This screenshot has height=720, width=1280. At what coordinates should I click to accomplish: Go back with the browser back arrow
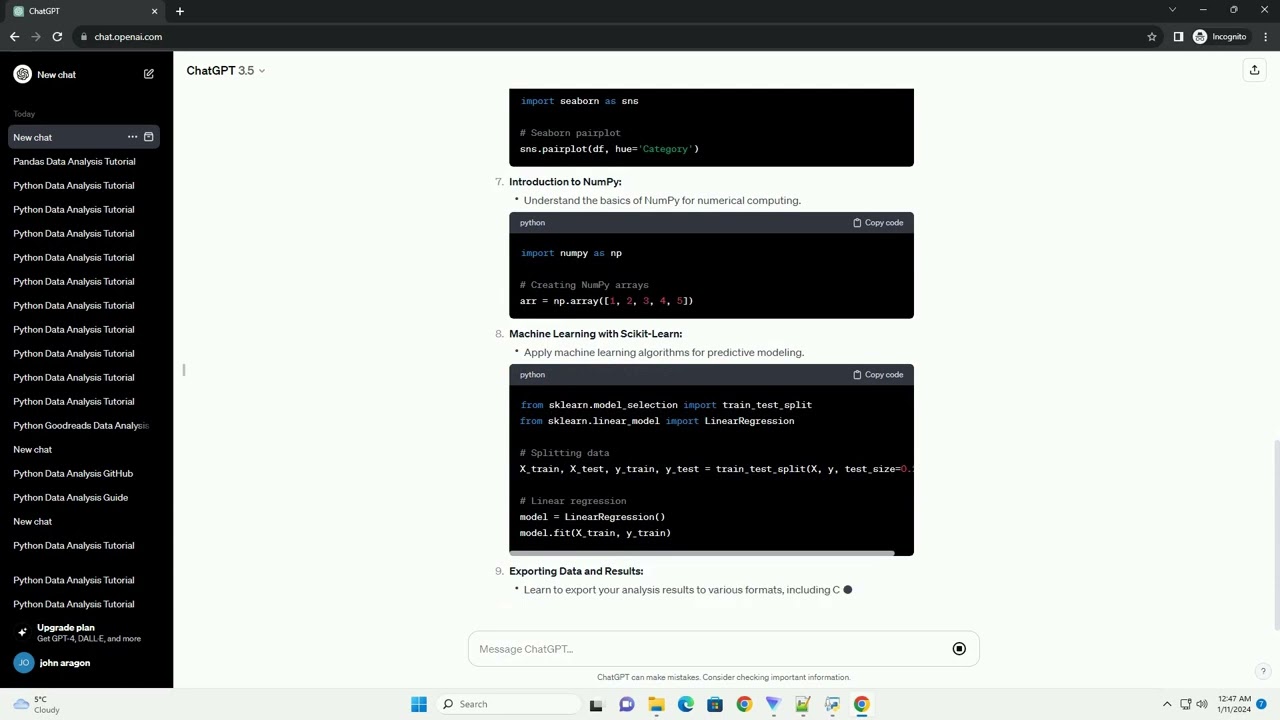[14, 37]
